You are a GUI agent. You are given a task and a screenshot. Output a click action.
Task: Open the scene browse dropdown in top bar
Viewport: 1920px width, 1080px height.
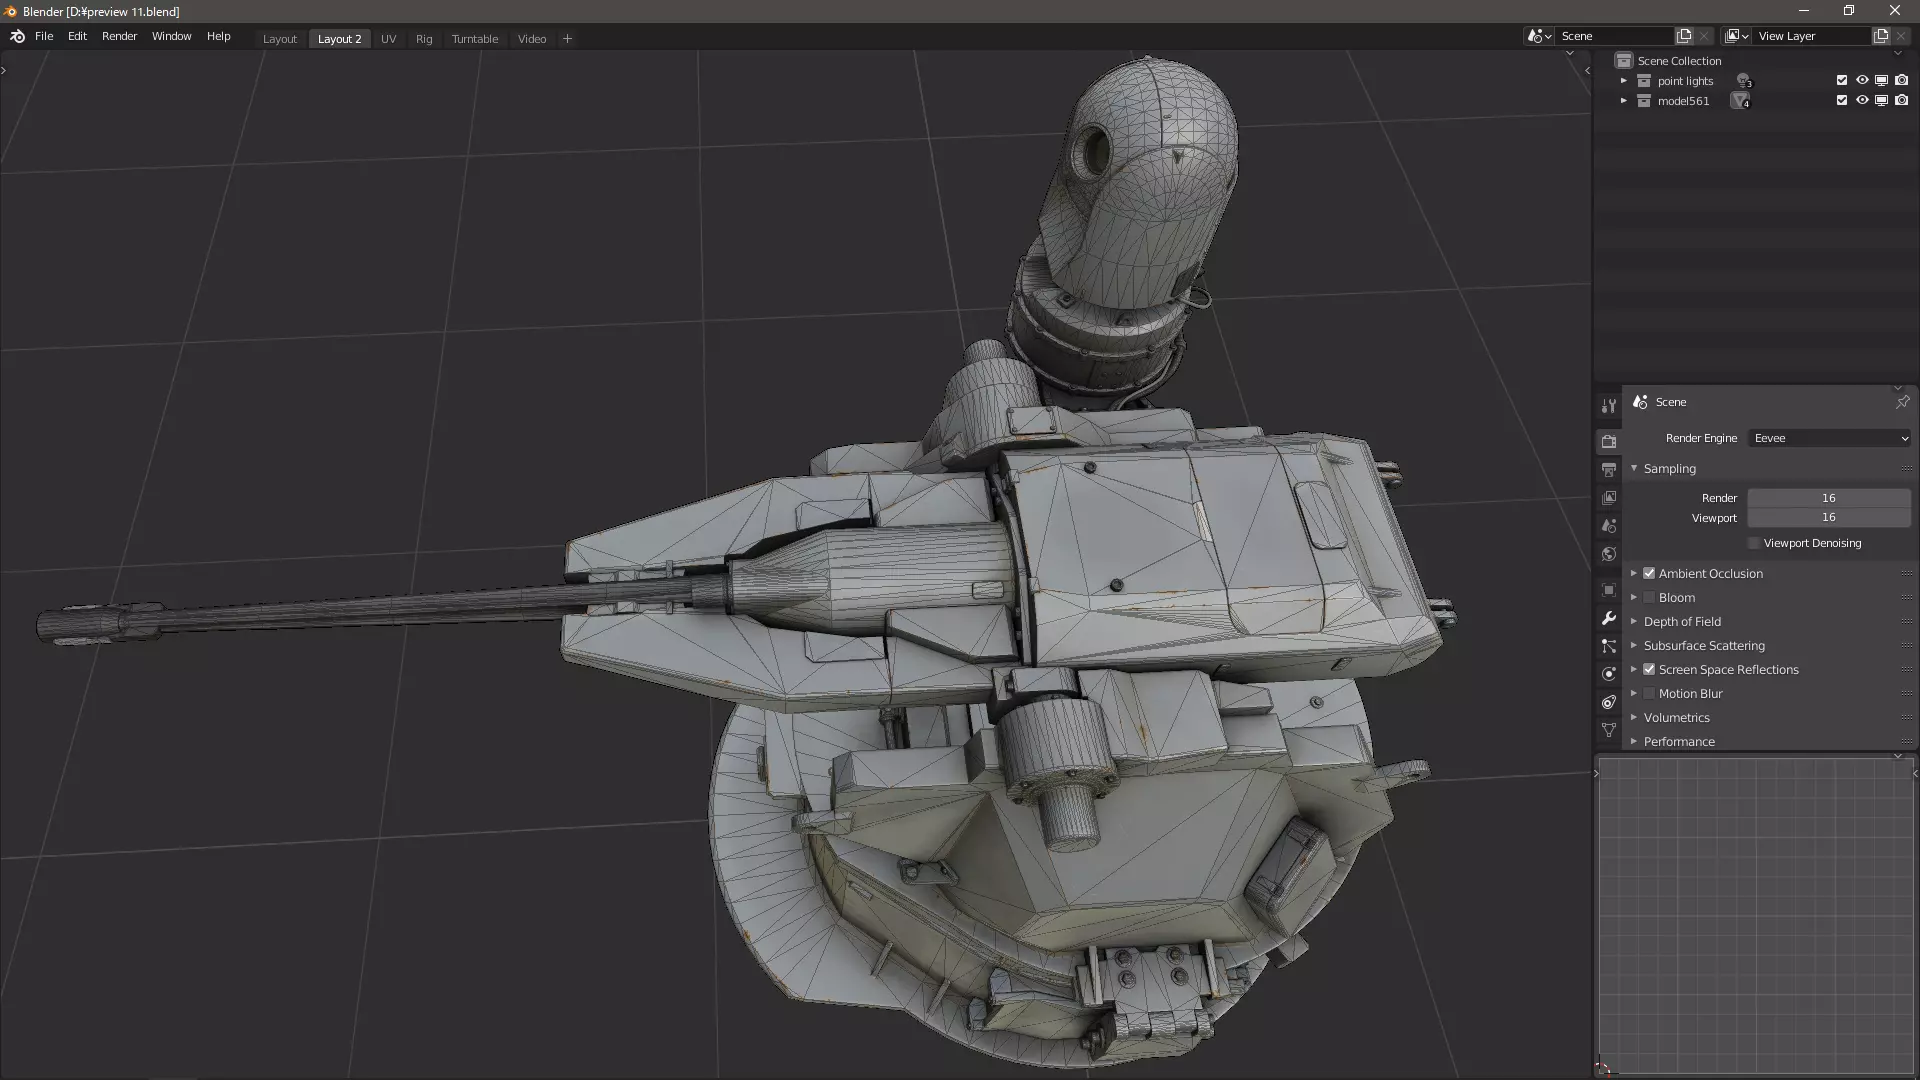[x=1539, y=36]
